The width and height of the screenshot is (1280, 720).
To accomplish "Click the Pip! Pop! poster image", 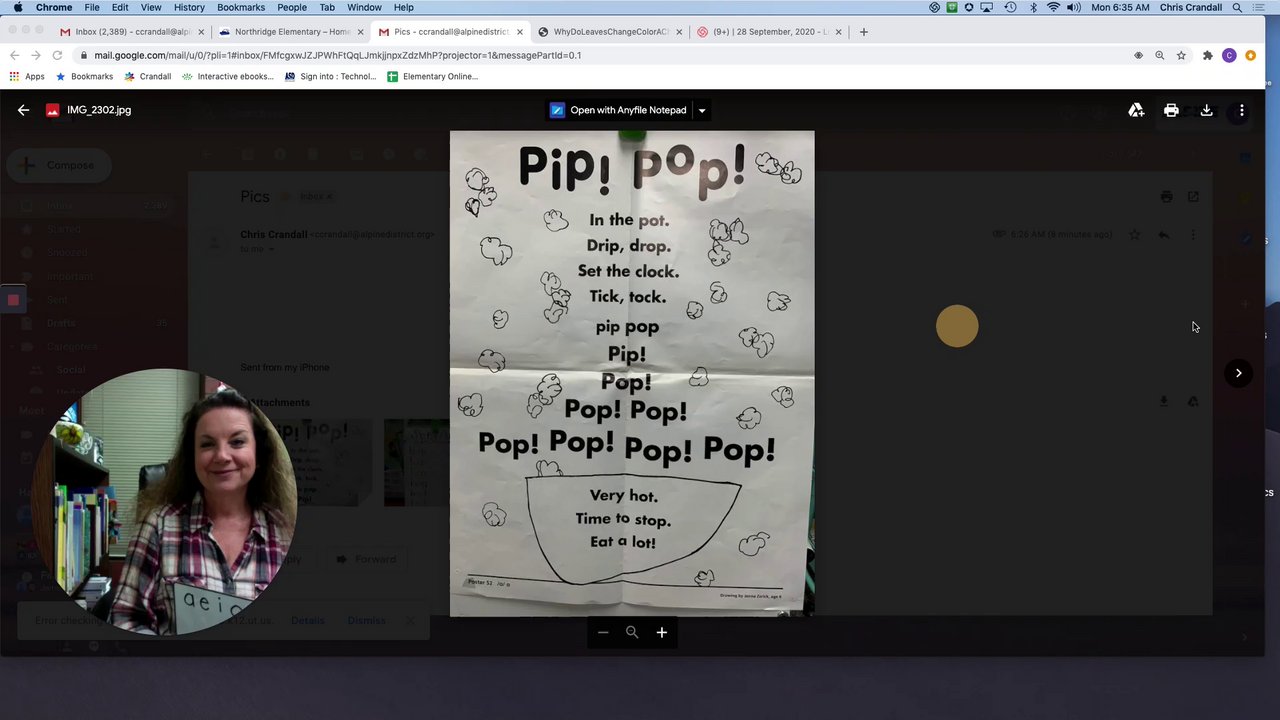I will pos(632,373).
